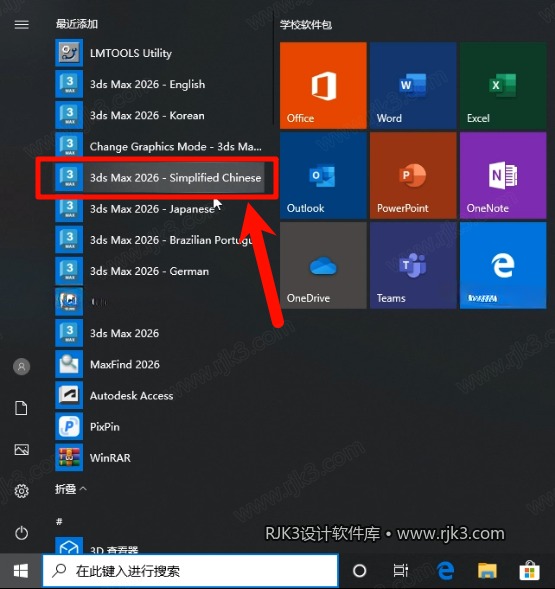The image size is (555, 589).
Task: Open MaxFind 2026 icon
Action: [69, 364]
